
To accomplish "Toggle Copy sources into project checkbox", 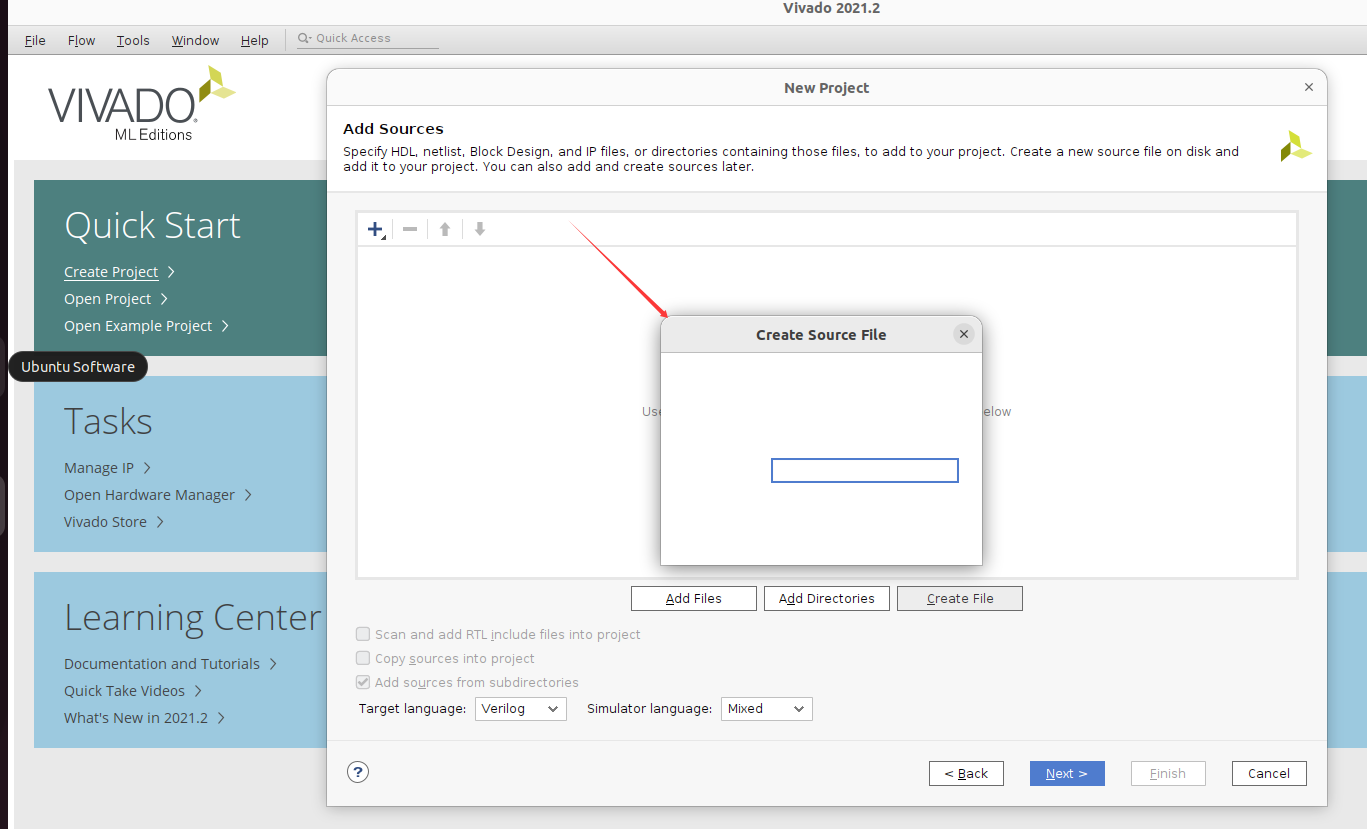I will [x=363, y=658].
